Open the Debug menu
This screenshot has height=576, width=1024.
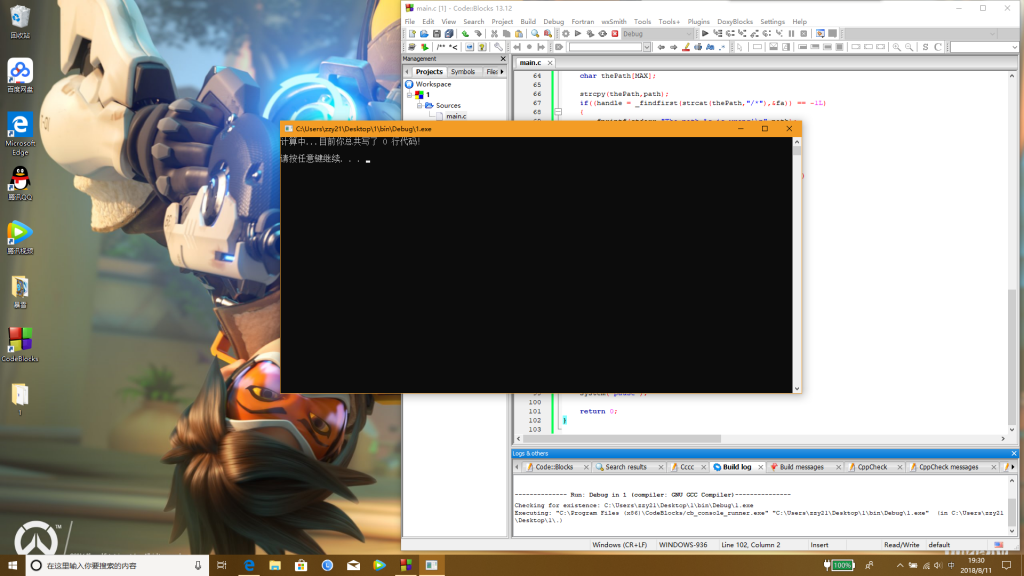click(x=554, y=22)
